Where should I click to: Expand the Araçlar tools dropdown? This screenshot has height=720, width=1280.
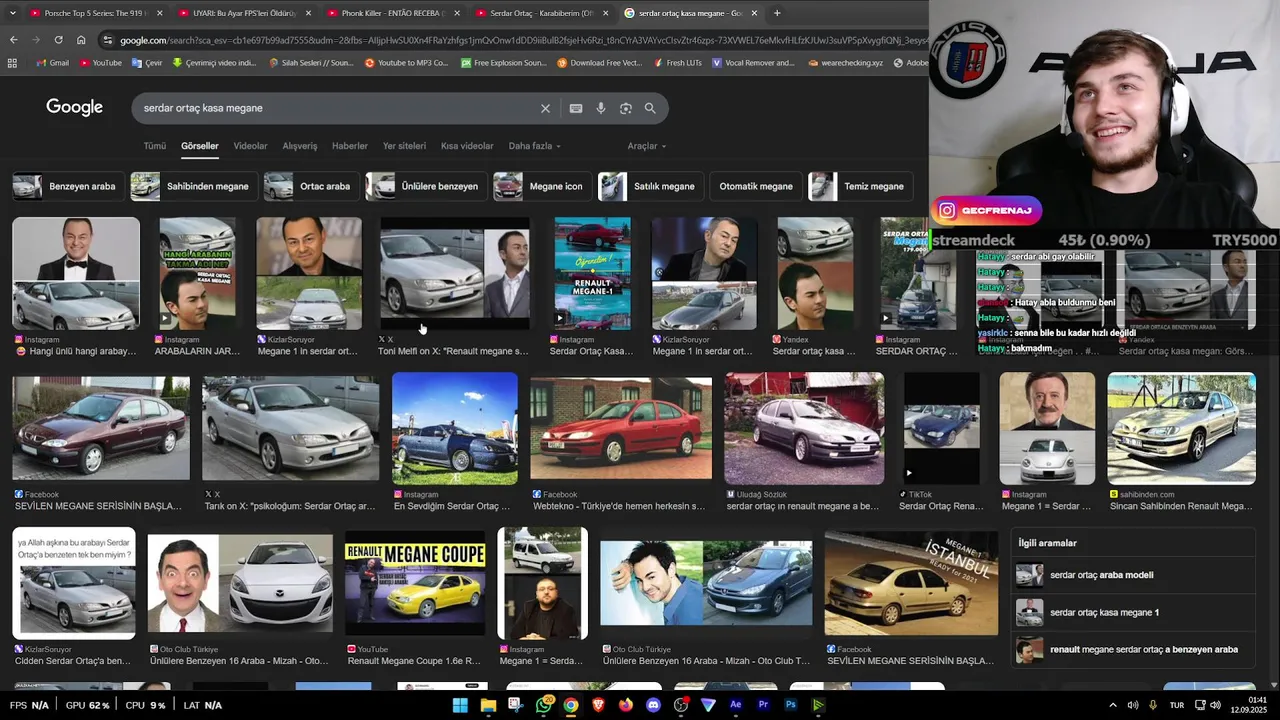tap(646, 146)
